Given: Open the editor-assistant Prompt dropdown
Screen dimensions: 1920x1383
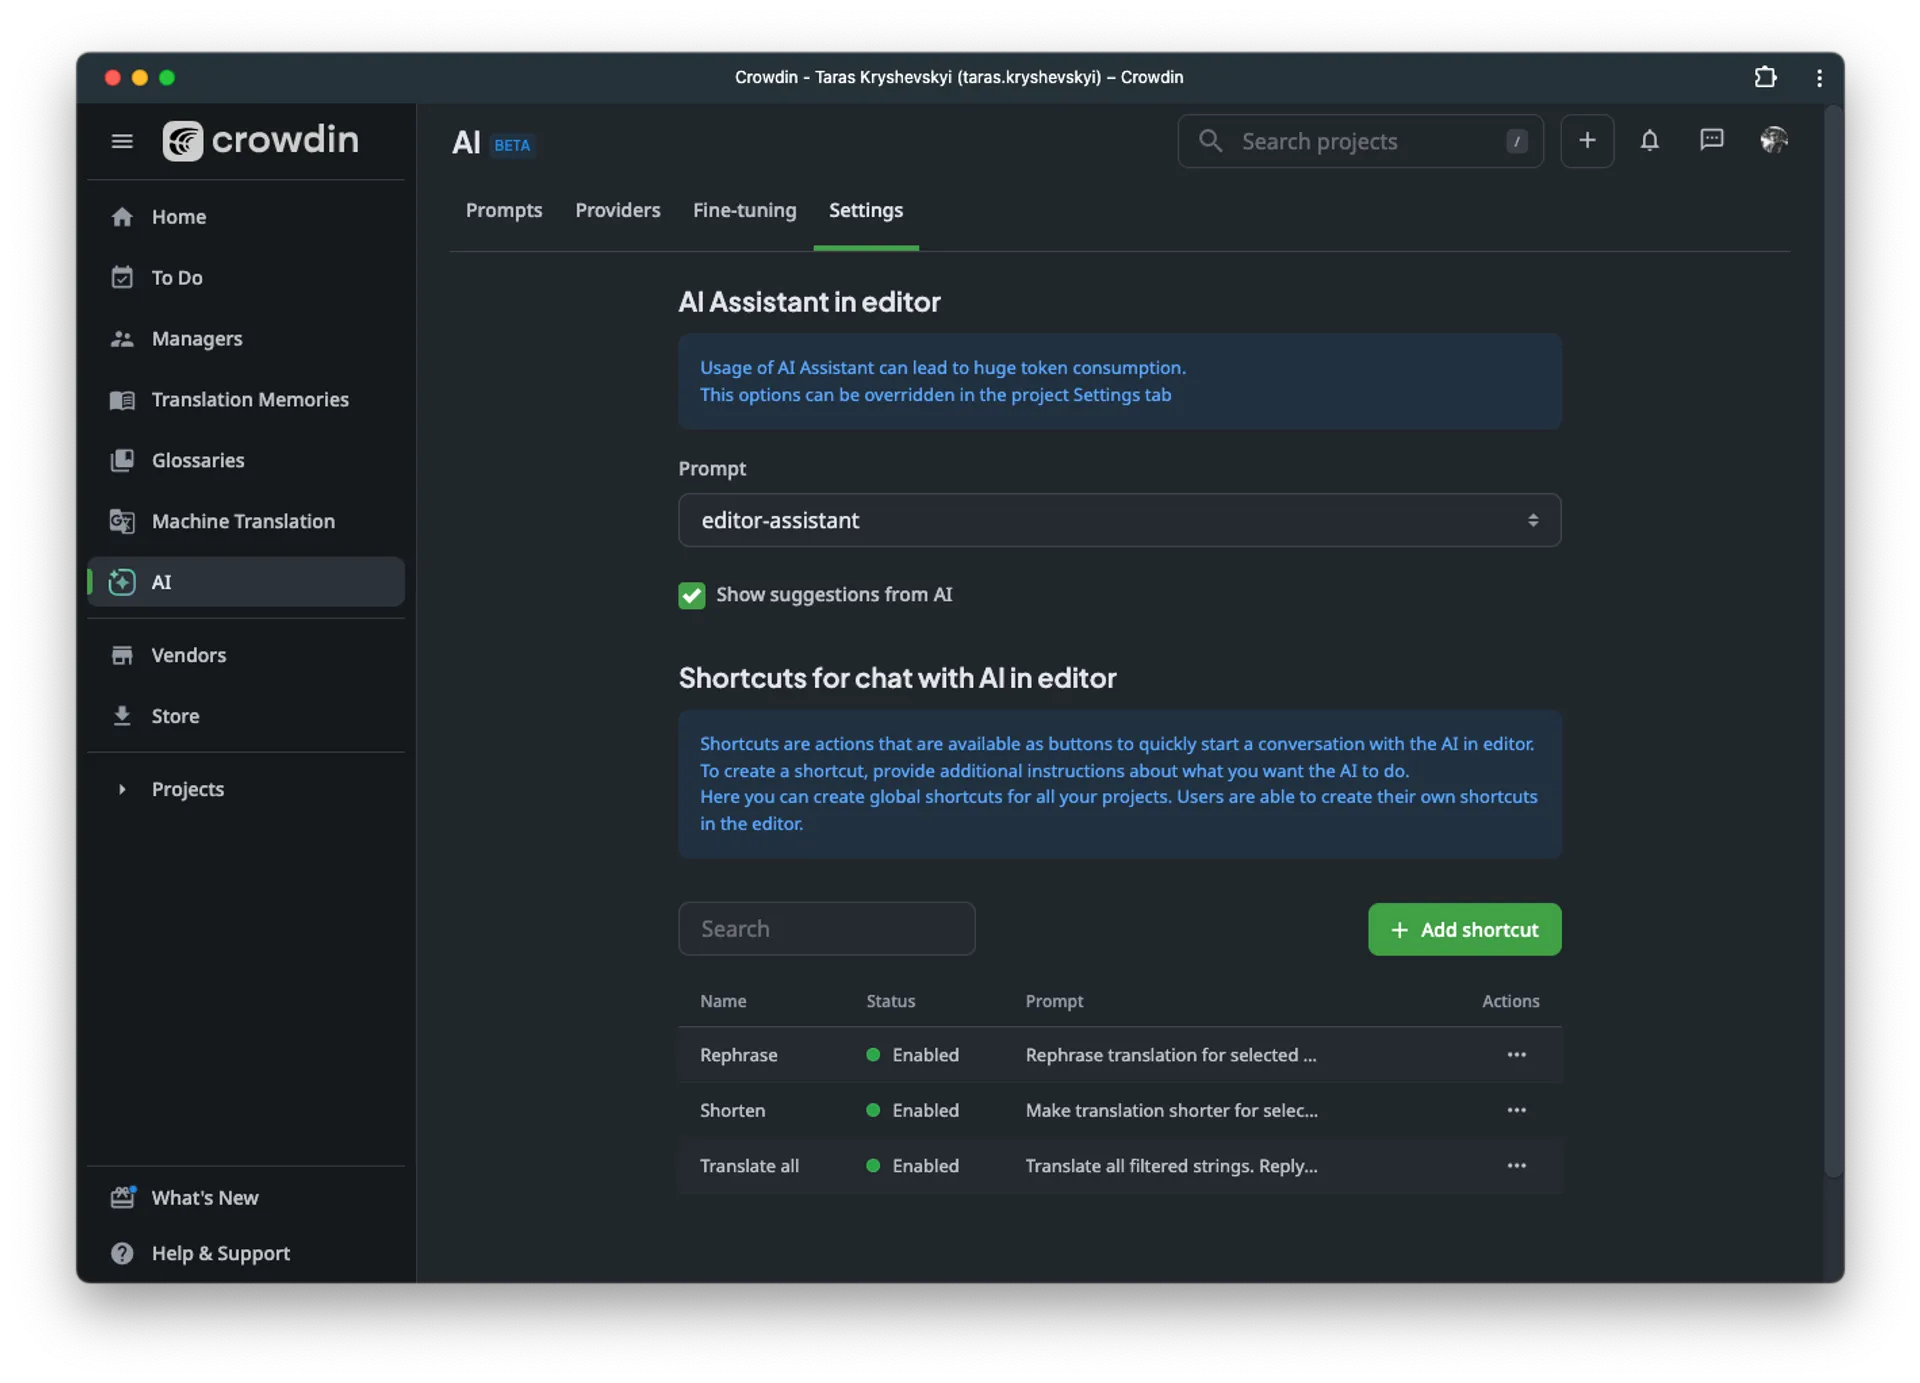Looking at the screenshot, I should (x=1120, y=520).
